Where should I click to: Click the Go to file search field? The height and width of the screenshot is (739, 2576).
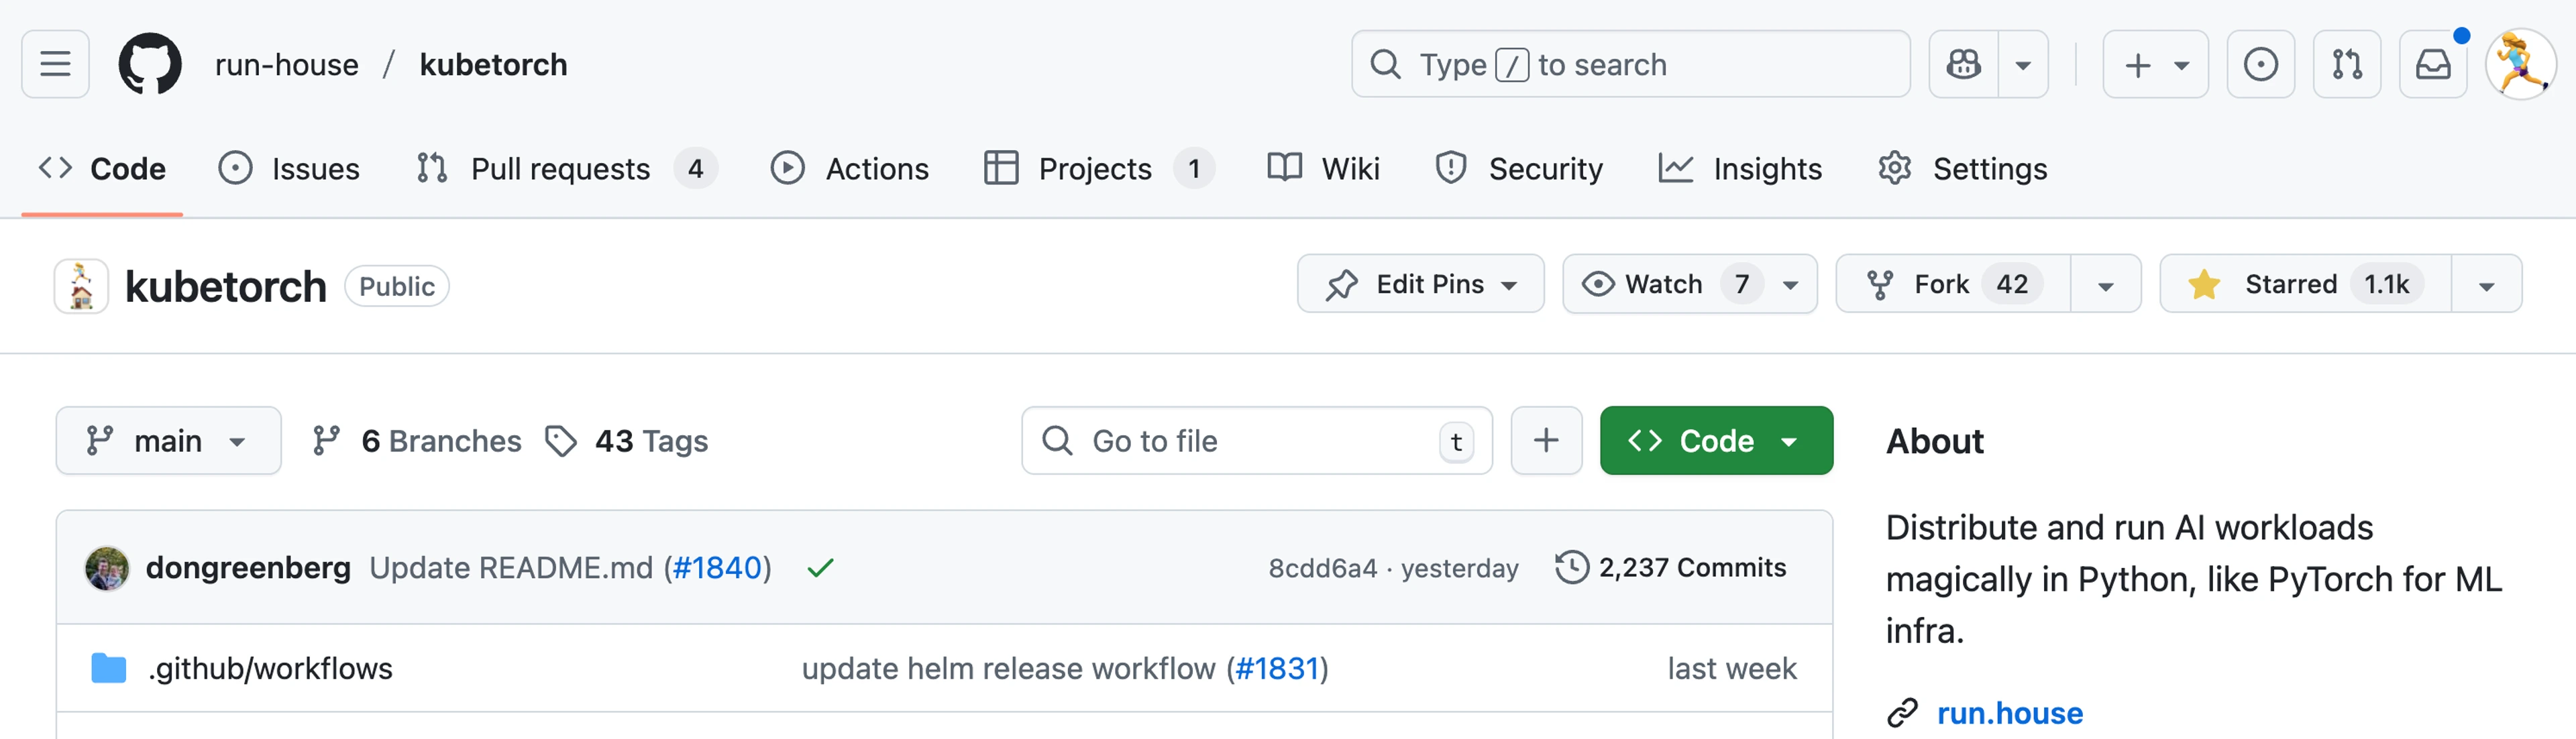[x=1240, y=441]
